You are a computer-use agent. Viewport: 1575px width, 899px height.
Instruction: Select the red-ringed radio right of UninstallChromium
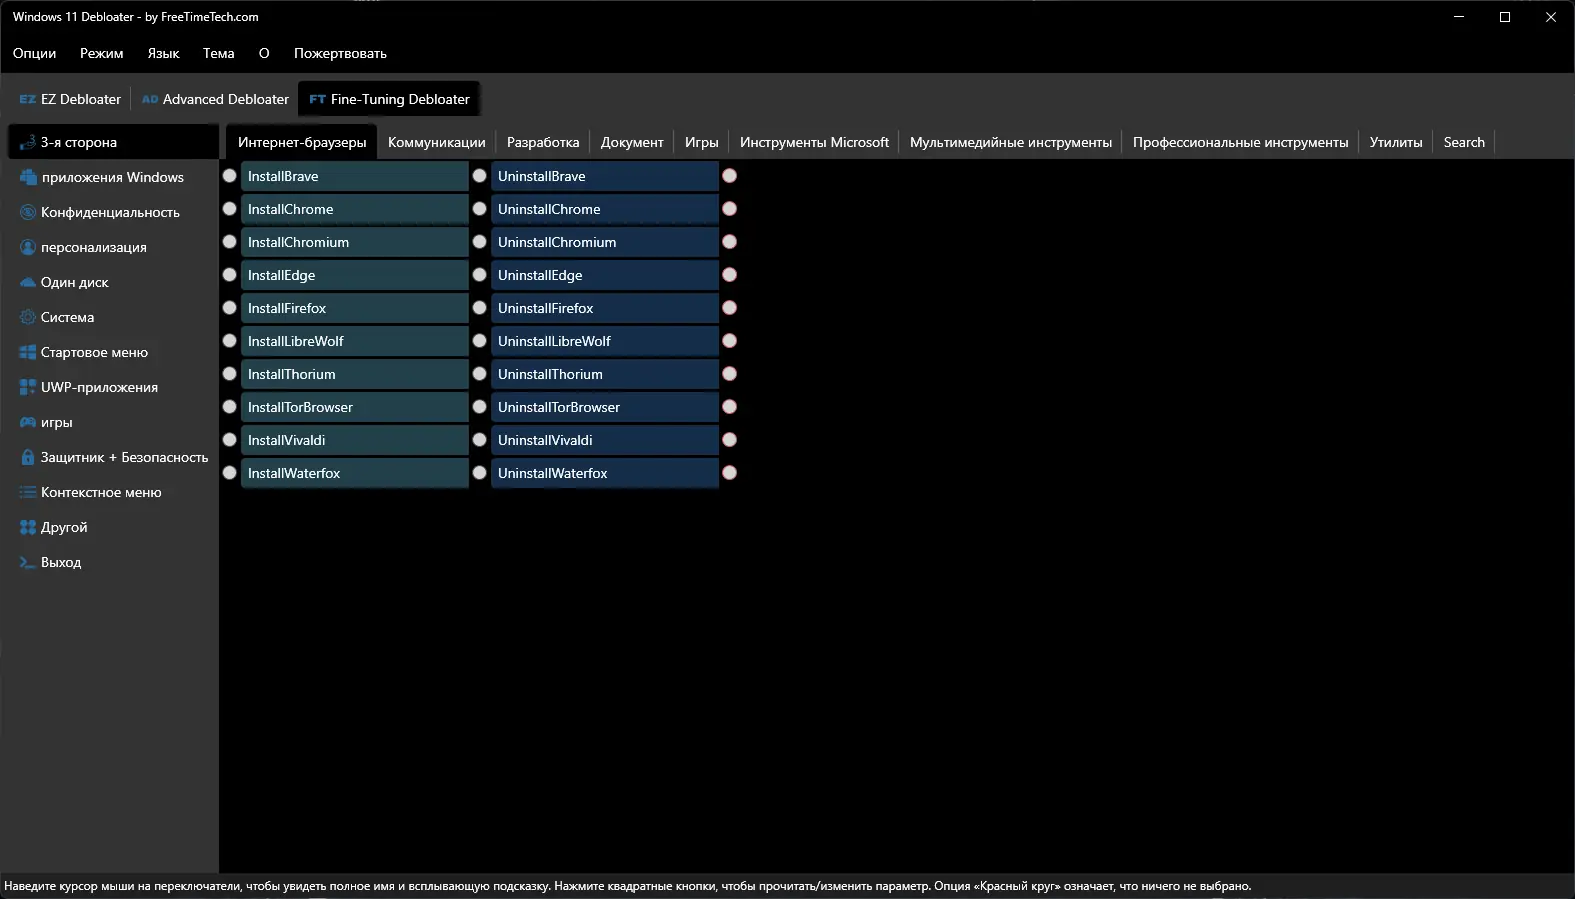point(730,241)
